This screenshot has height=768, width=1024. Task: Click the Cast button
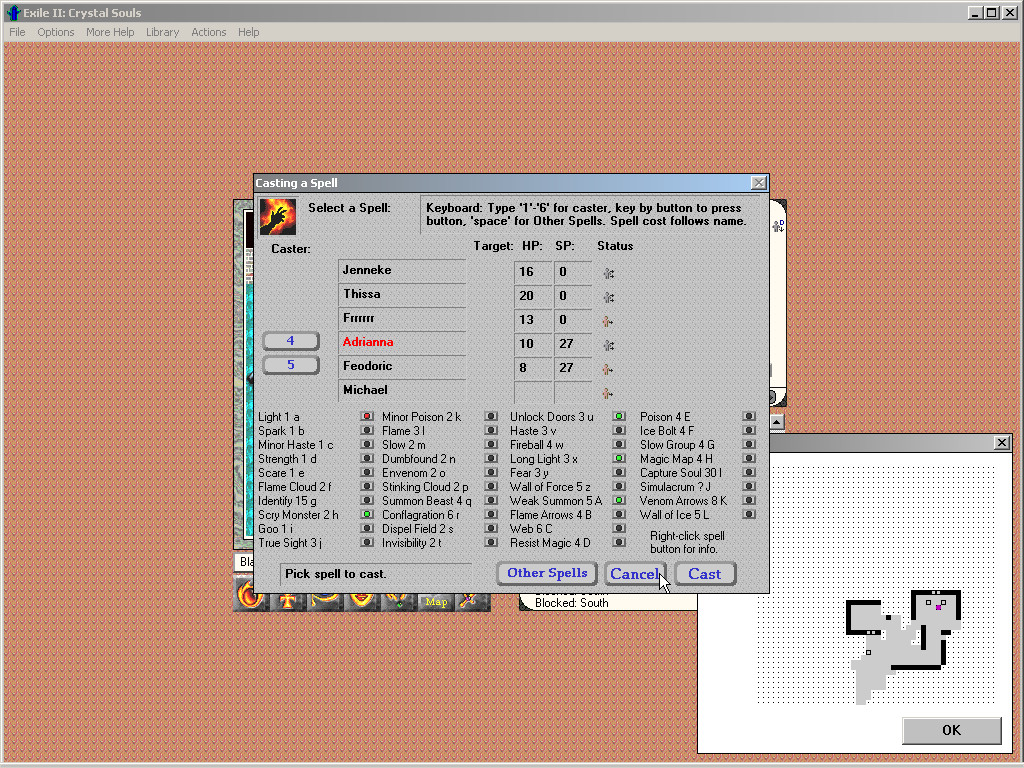pyautogui.click(x=705, y=574)
